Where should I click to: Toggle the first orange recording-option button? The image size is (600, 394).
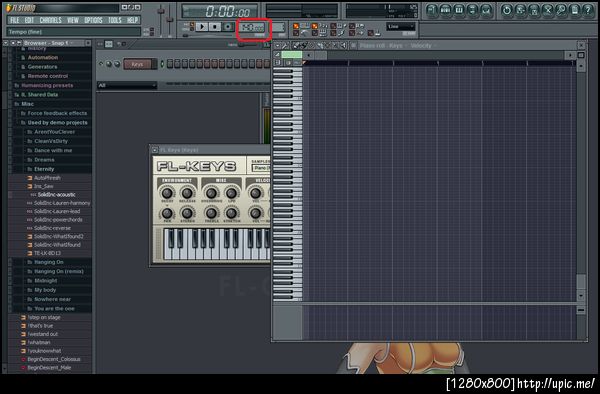[x=296, y=26]
